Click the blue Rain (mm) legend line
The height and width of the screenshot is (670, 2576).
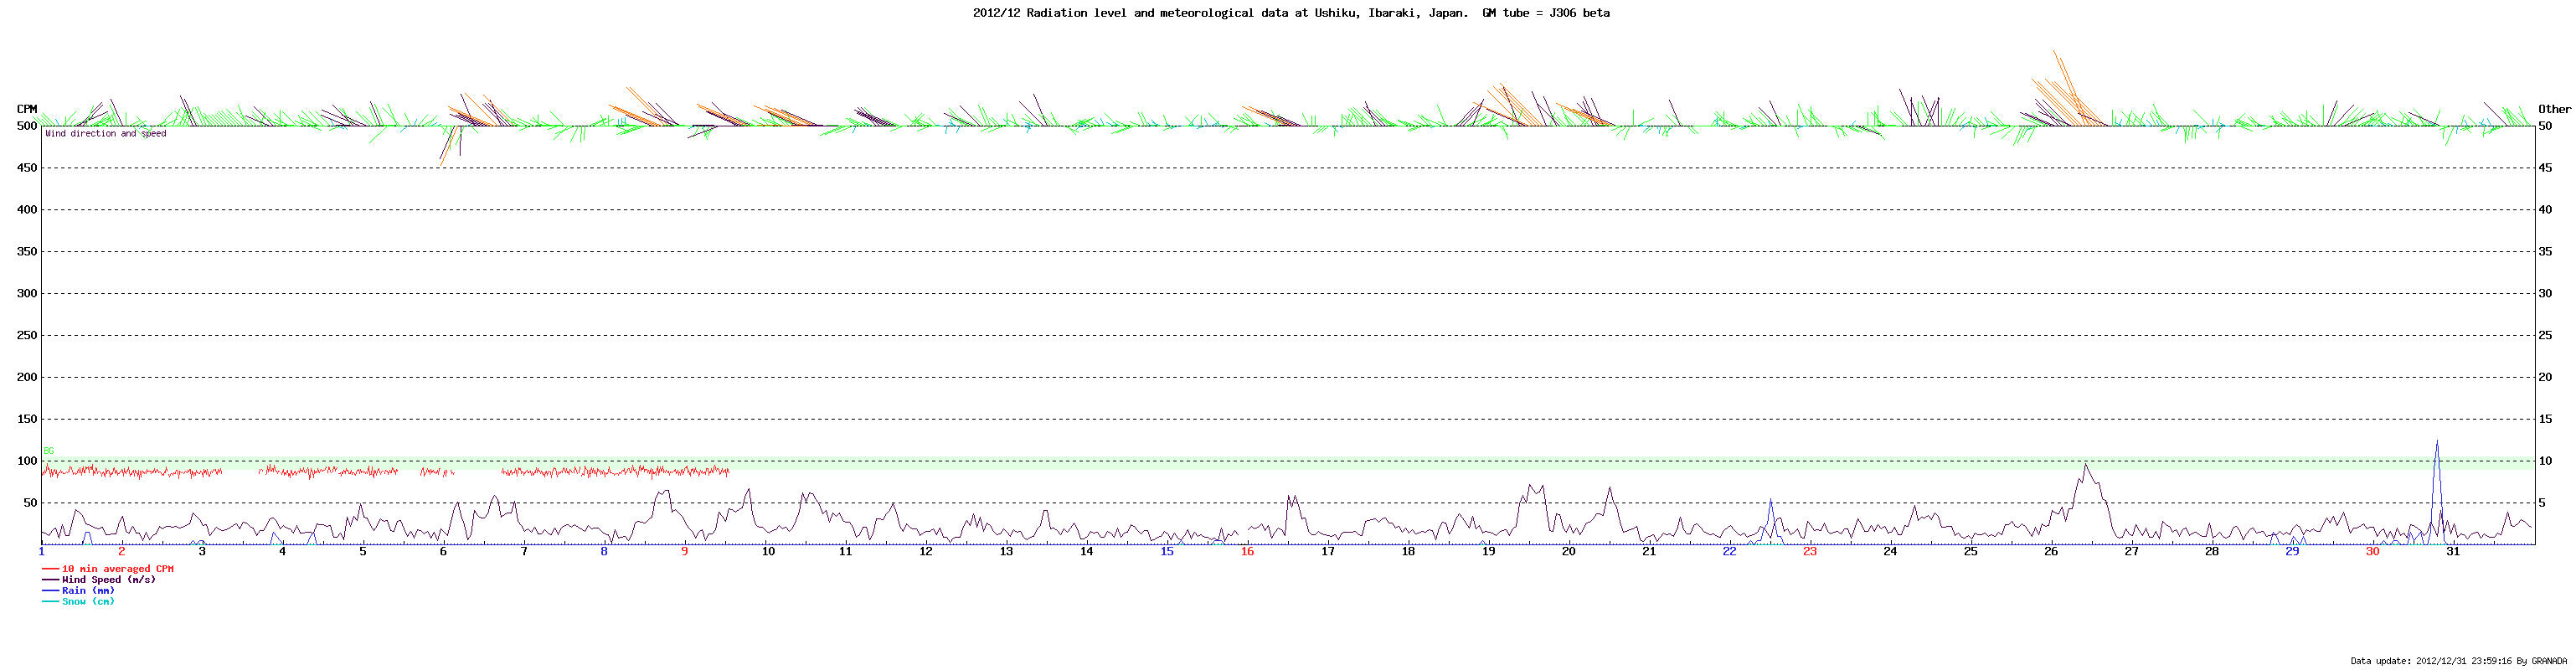click(50, 591)
